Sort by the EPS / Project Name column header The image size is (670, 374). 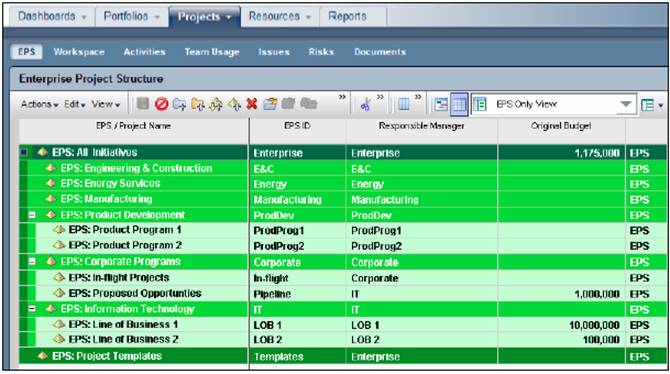coord(134,131)
